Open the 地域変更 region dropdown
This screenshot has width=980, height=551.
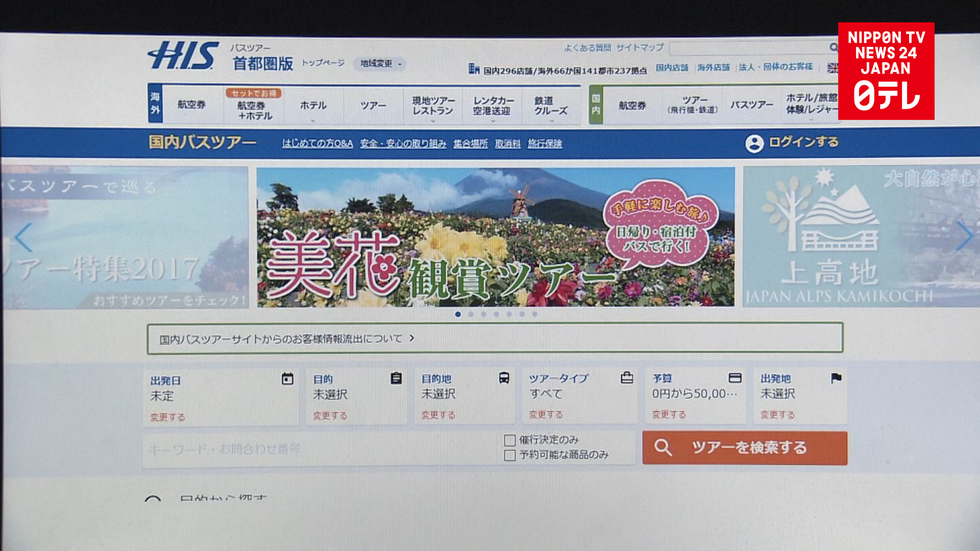pos(379,64)
